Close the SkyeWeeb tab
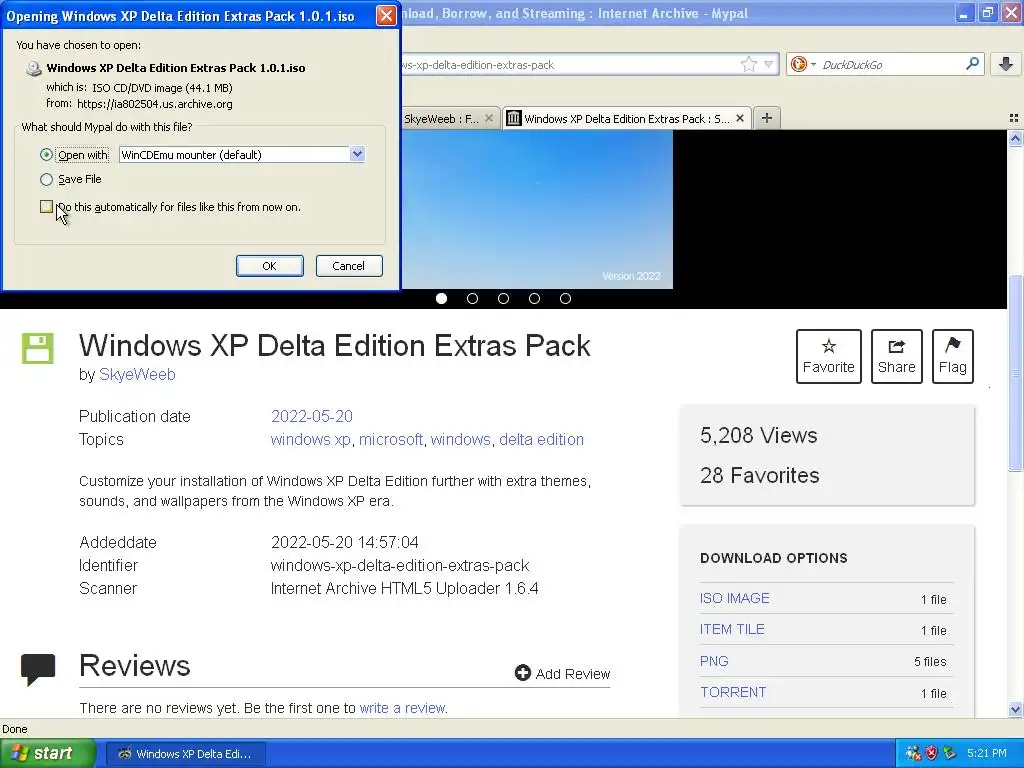Screen dimensions: 1024x768 tap(488, 118)
